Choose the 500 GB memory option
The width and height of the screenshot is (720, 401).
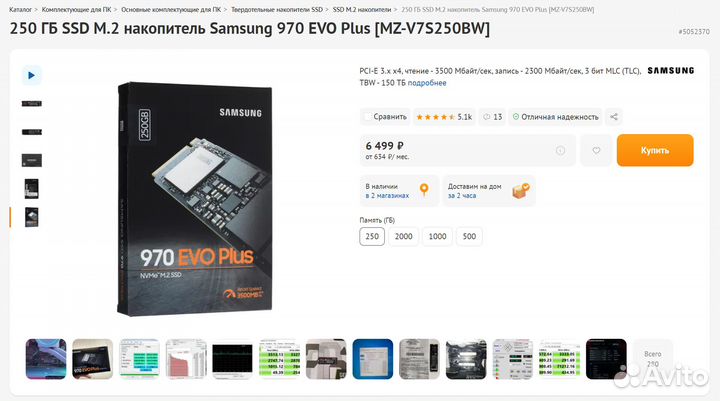pos(469,236)
